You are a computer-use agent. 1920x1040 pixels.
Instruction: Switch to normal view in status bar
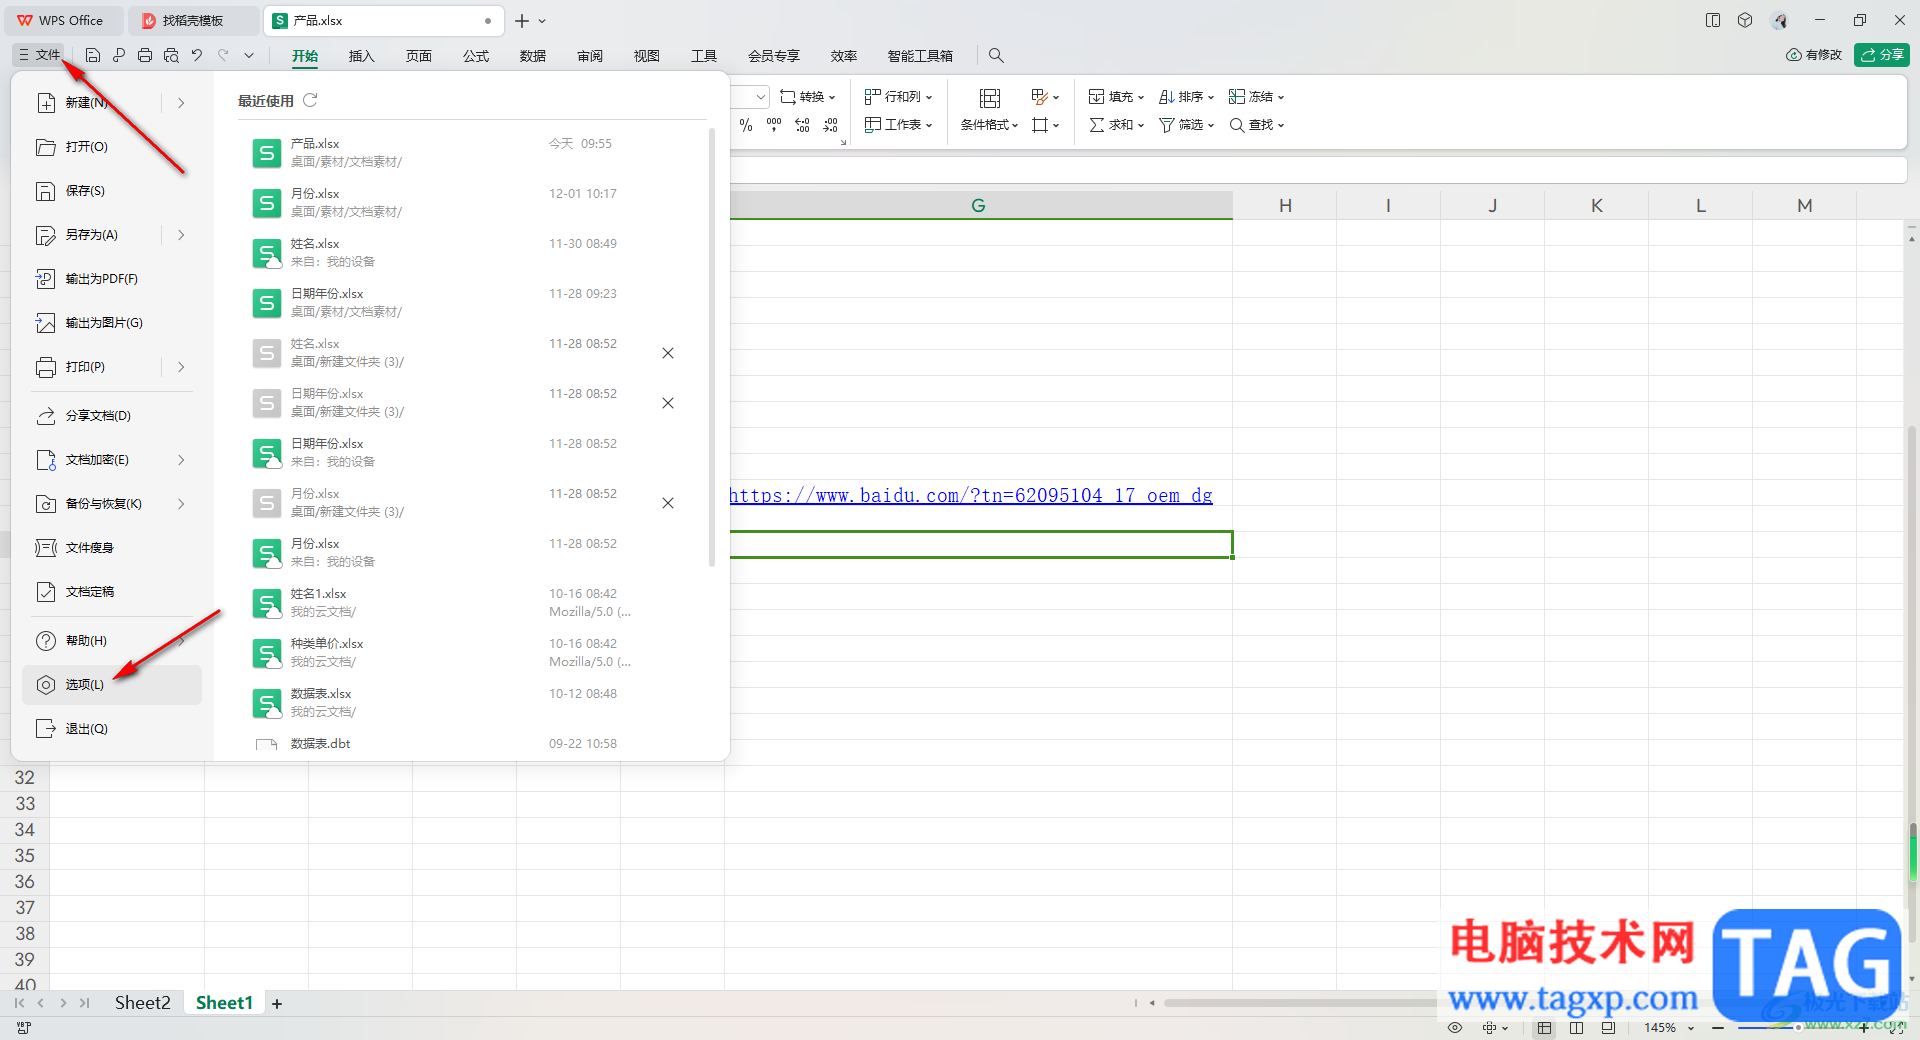pos(1545,1027)
